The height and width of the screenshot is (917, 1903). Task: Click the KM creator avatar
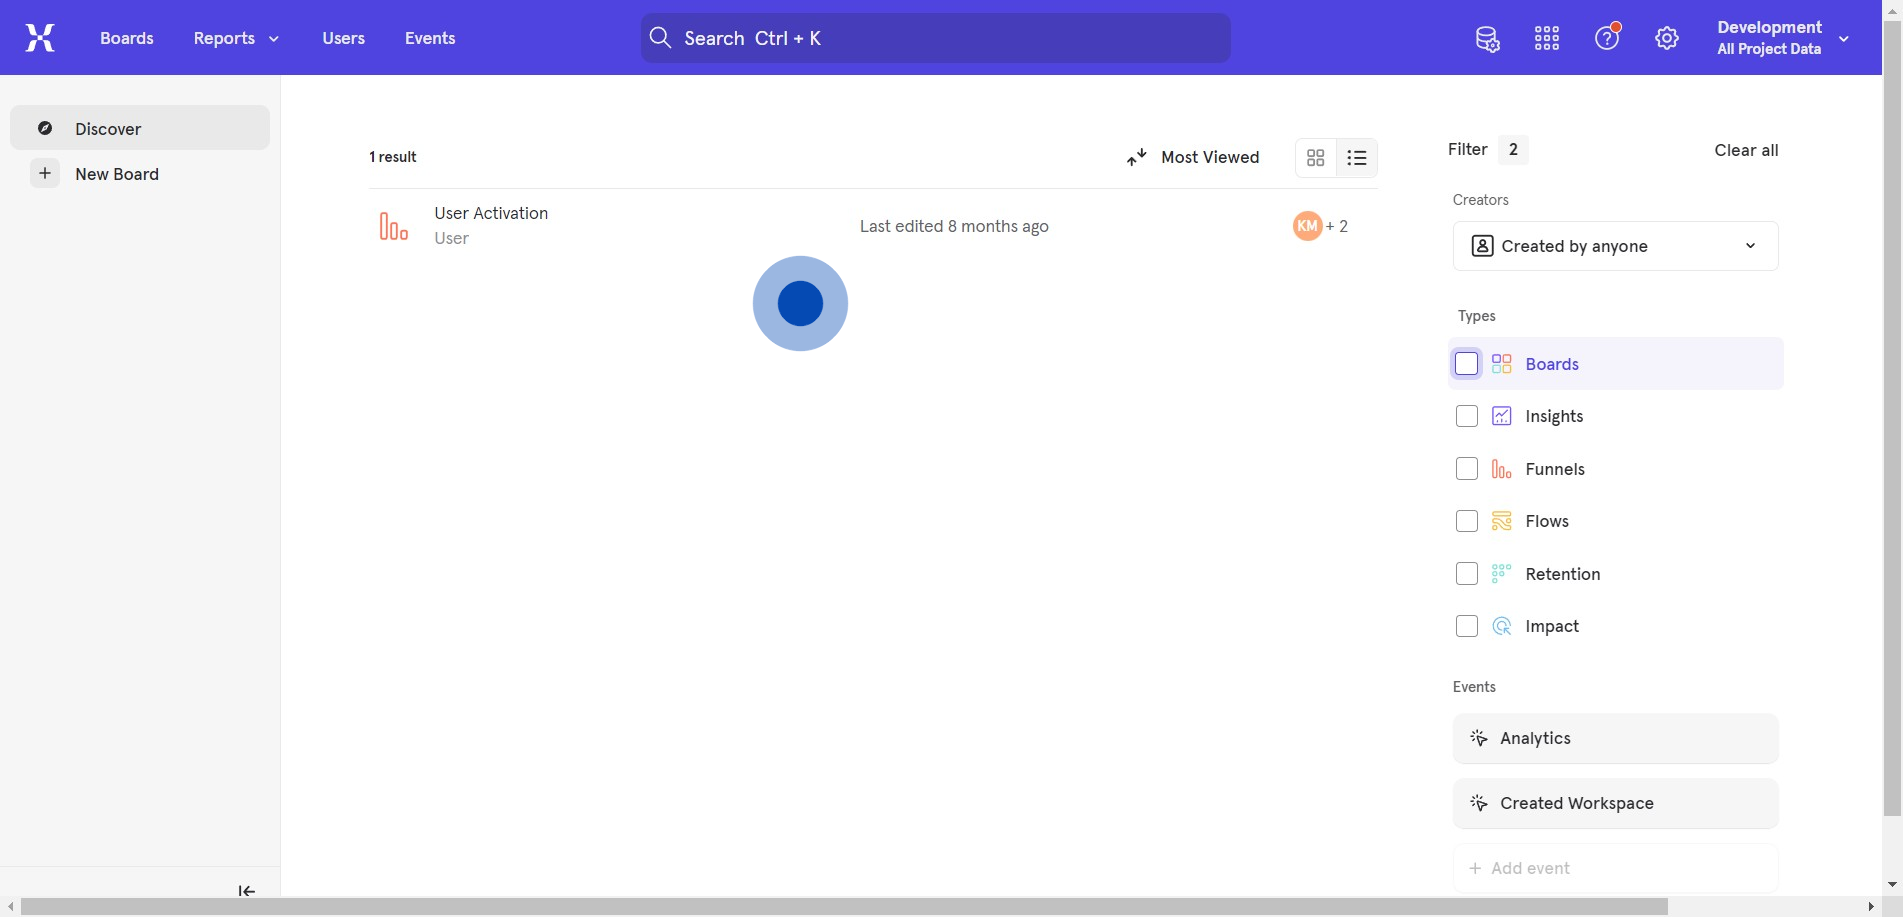coord(1307,226)
